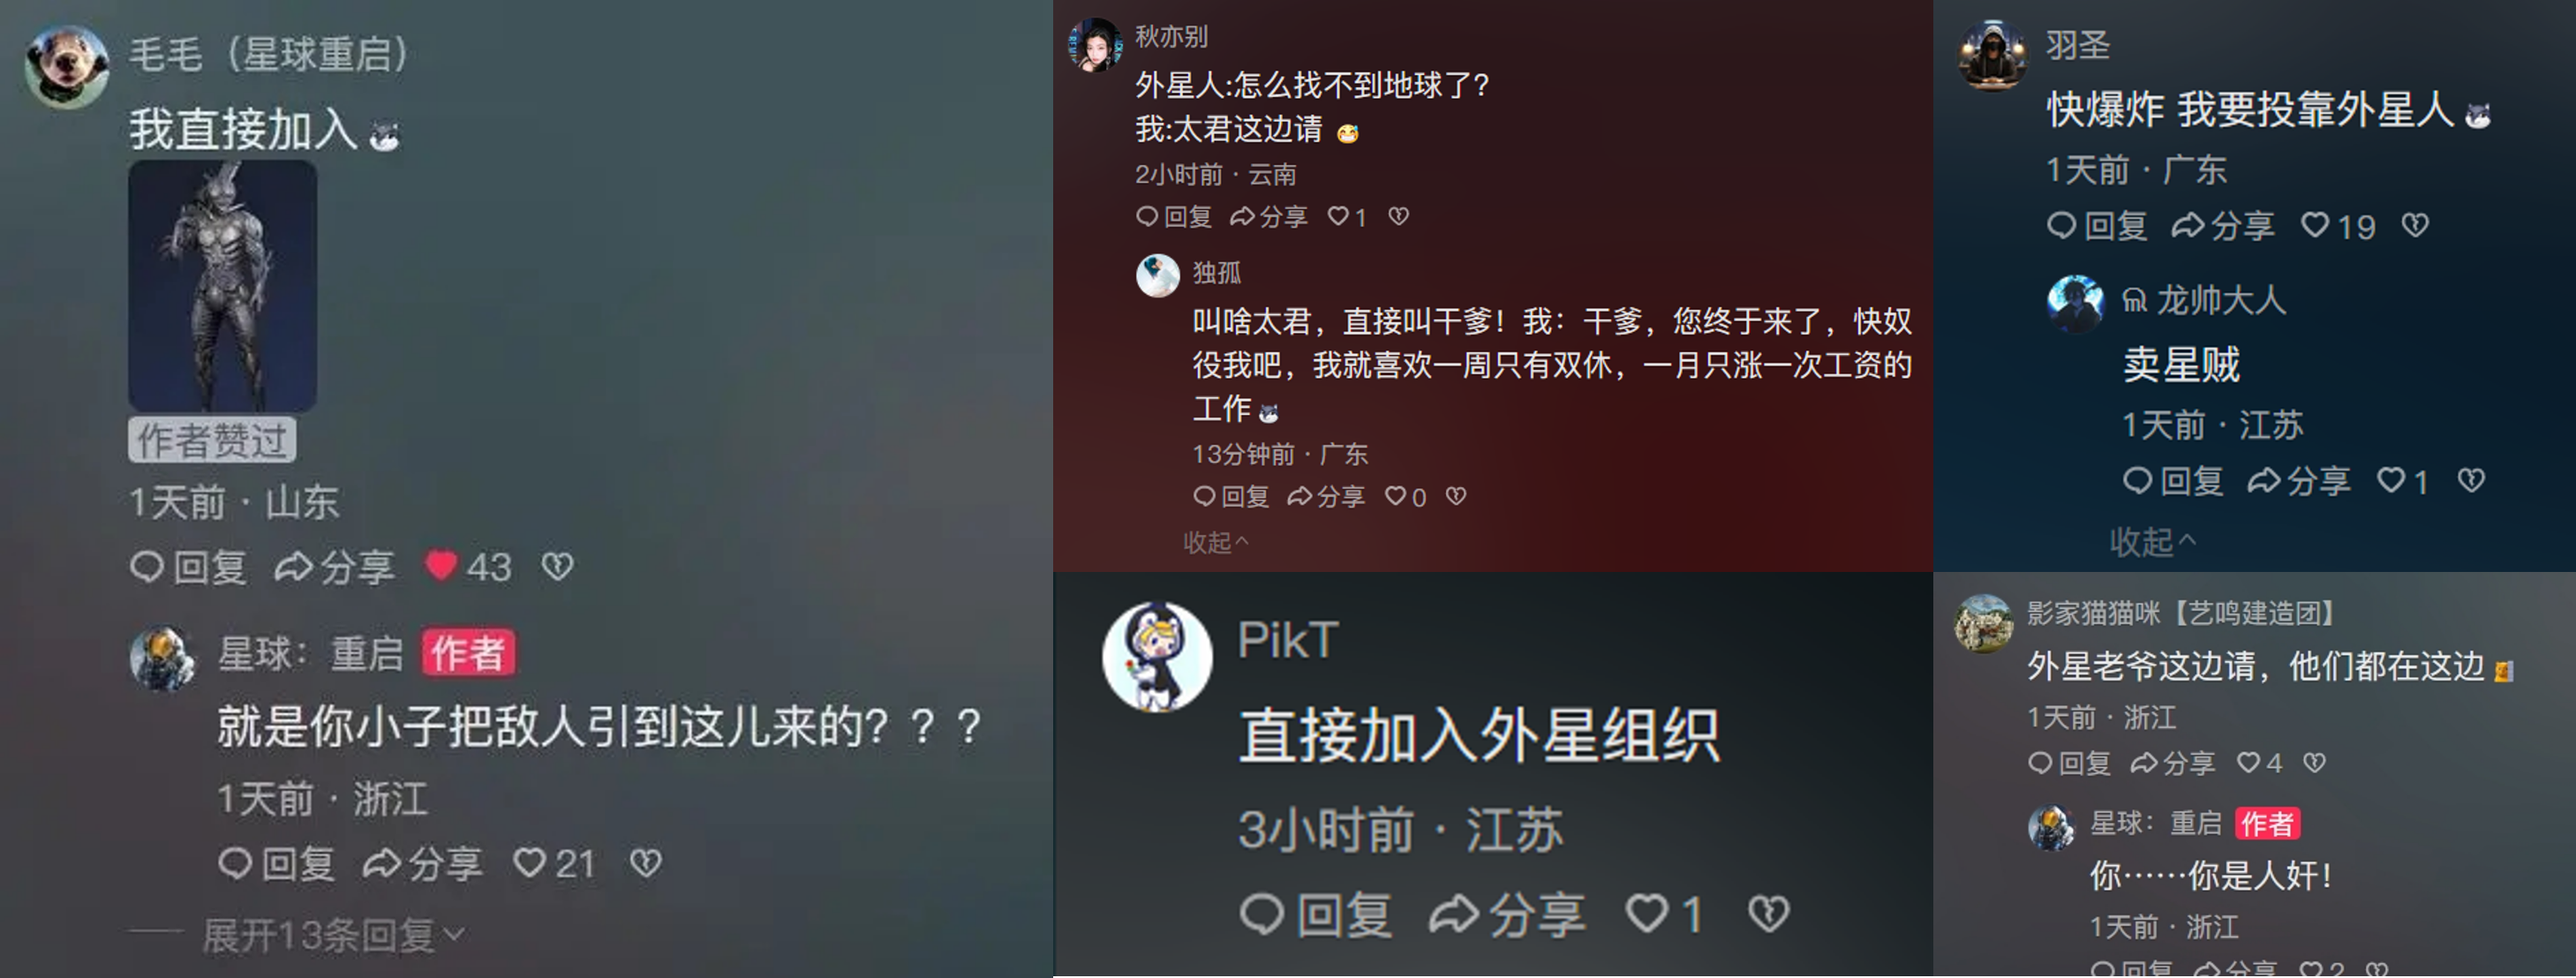Screen dimensions: 2576x978
Task: Dislike 龙帅大人's reply 卖星贼
Action: pos(2471,481)
